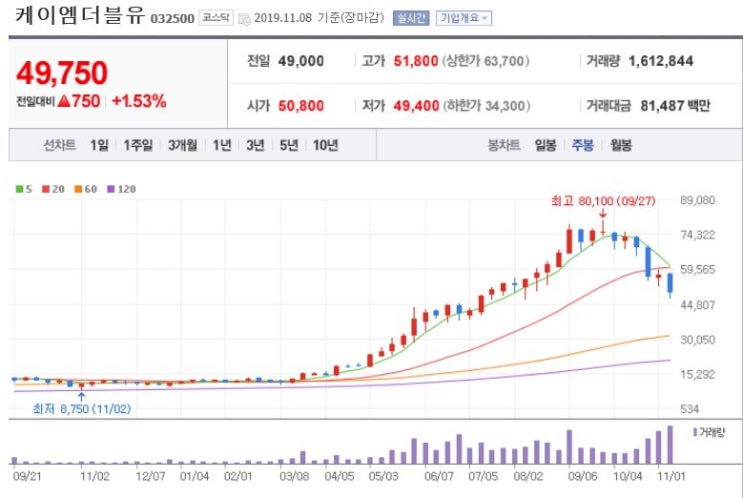Click the 코스닥 market badge
743x498 pixels.
(216, 18)
